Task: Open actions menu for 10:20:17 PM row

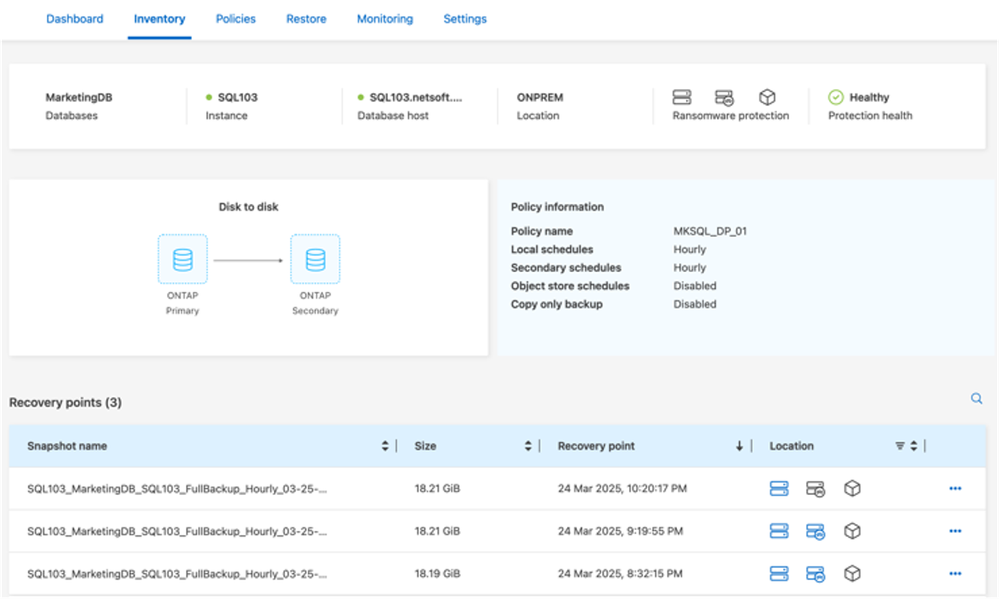Action: pyautogui.click(x=955, y=489)
